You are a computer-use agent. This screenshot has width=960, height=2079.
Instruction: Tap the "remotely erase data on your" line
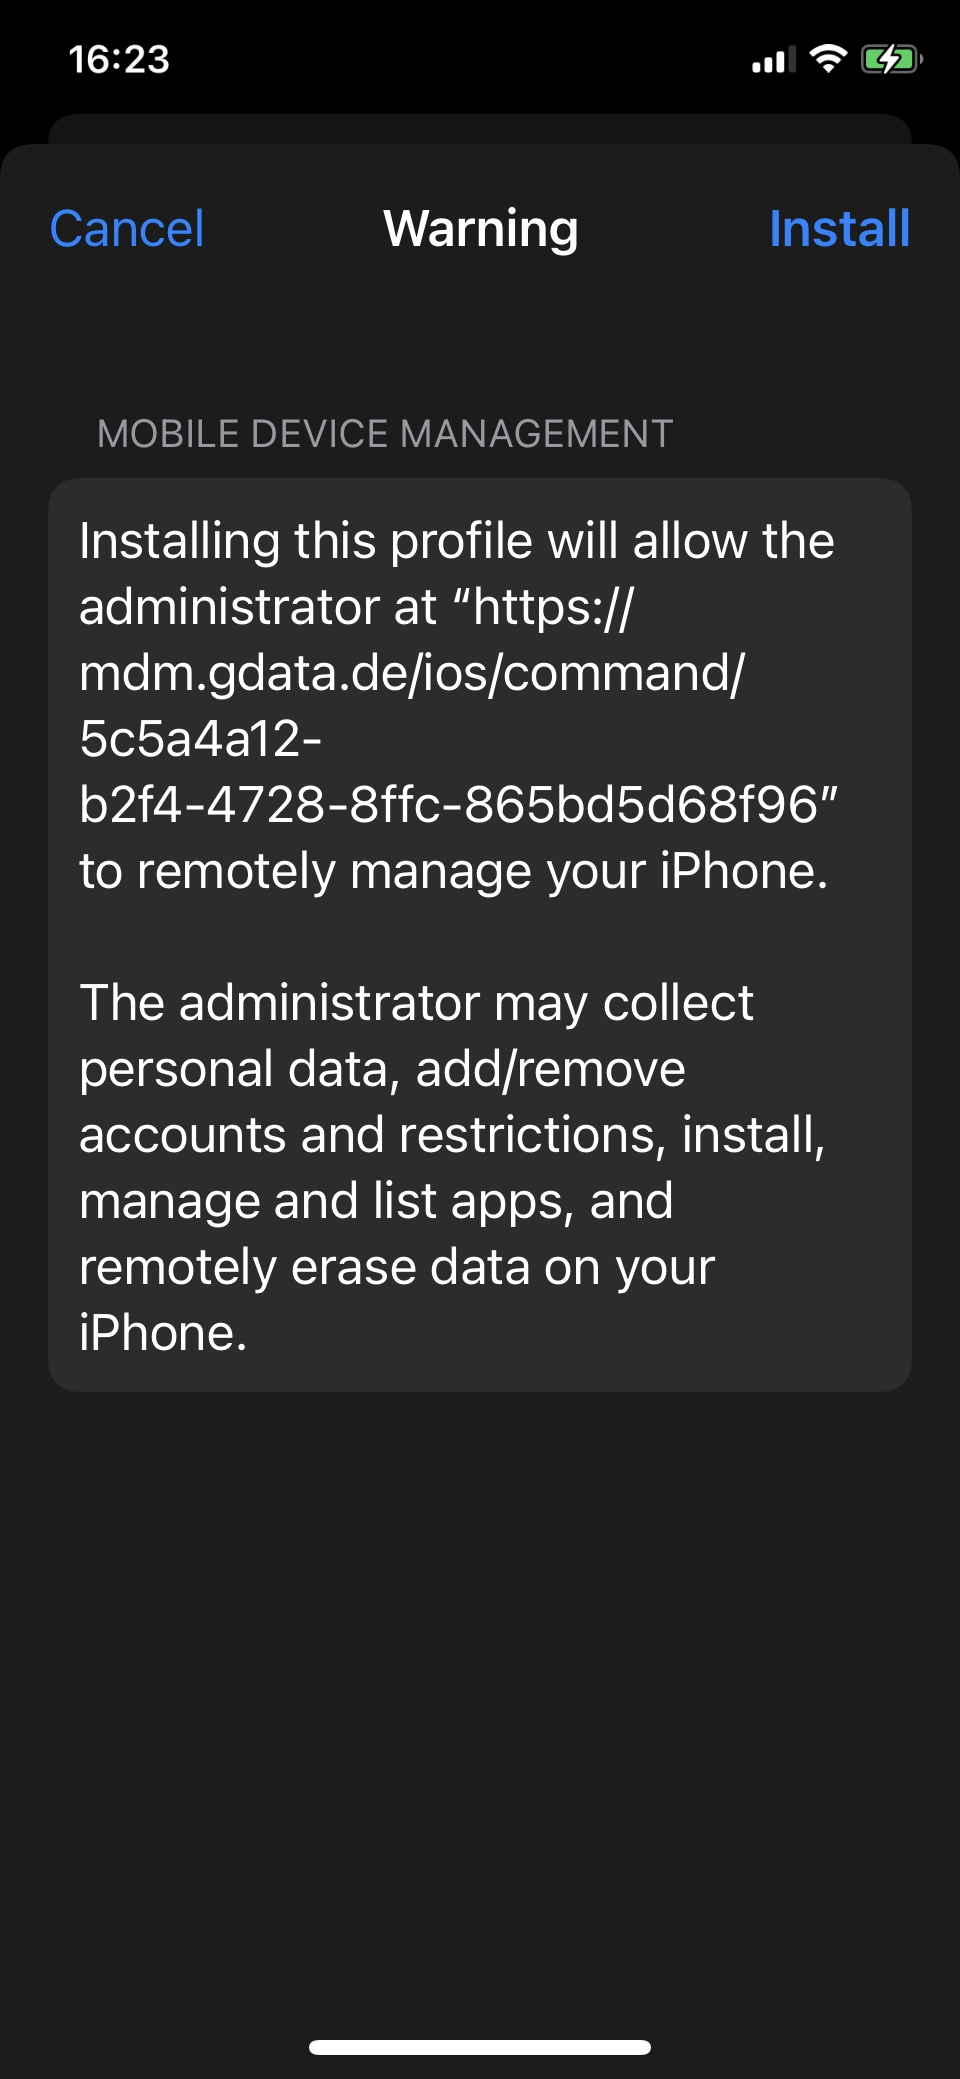397,1267
